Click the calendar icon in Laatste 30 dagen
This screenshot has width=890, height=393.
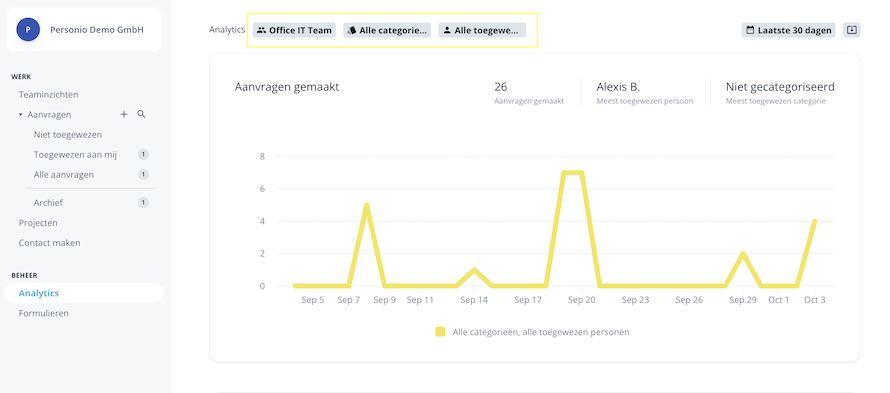[x=750, y=30]
